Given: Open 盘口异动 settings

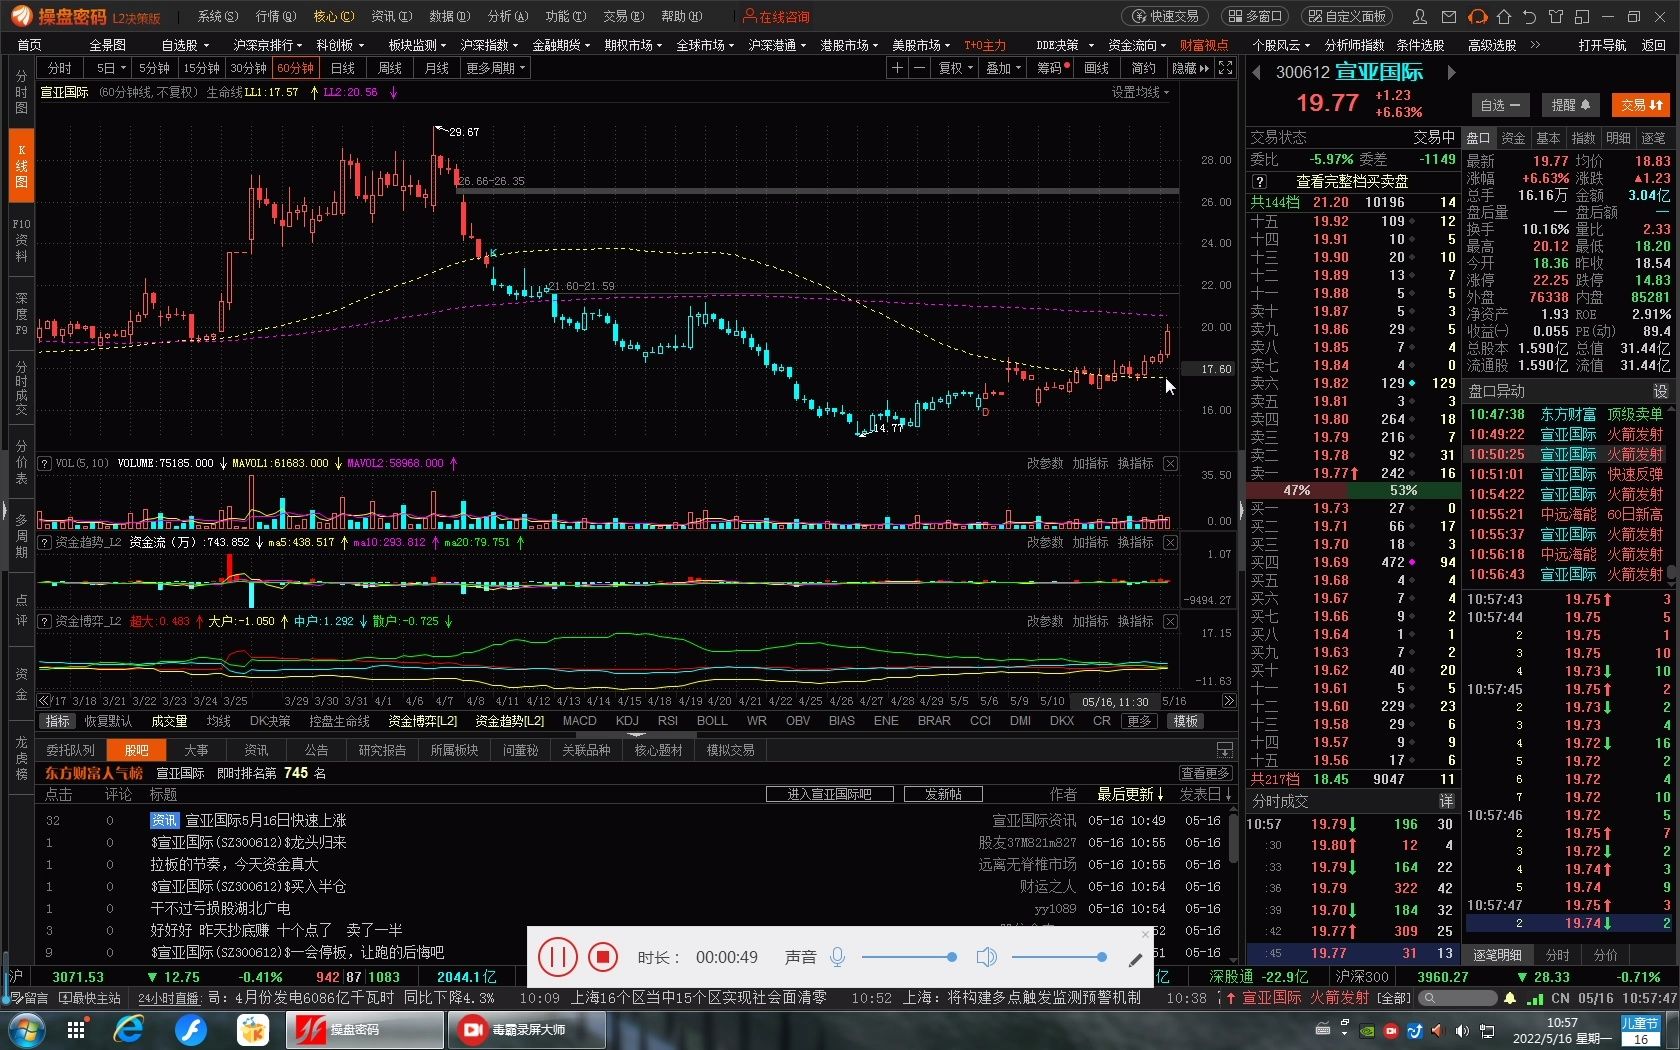Looking at the screenshot, I should (1661, 391).
